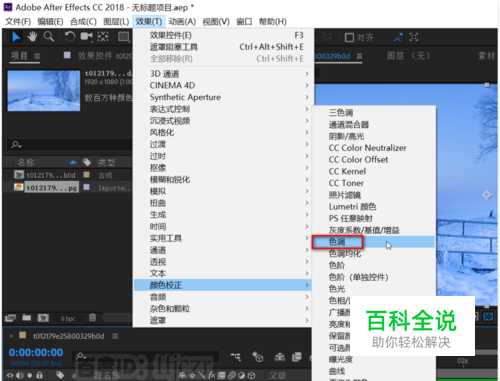
Task: Click the frame blending icon in timeline
Action: pyautogui.click(x=296, y=357)
